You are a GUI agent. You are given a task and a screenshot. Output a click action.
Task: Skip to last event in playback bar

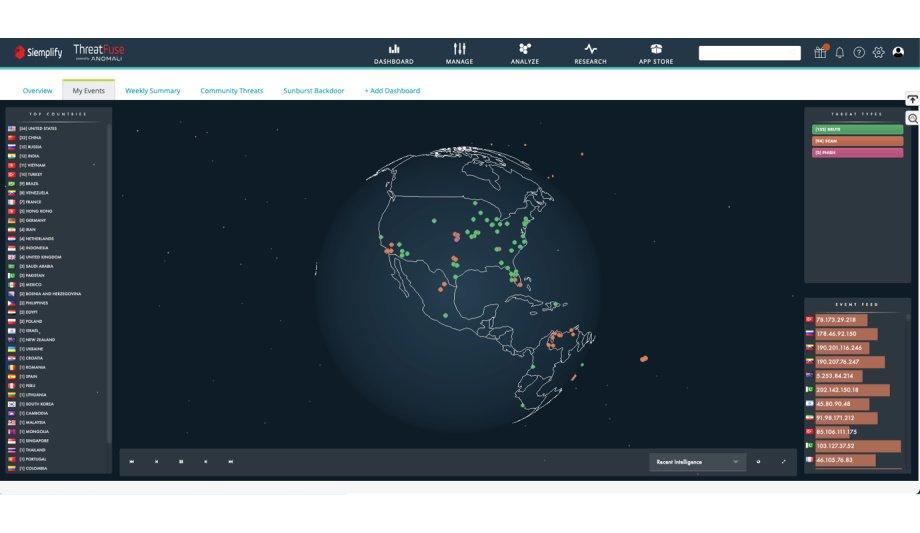[x=231, y=462]
